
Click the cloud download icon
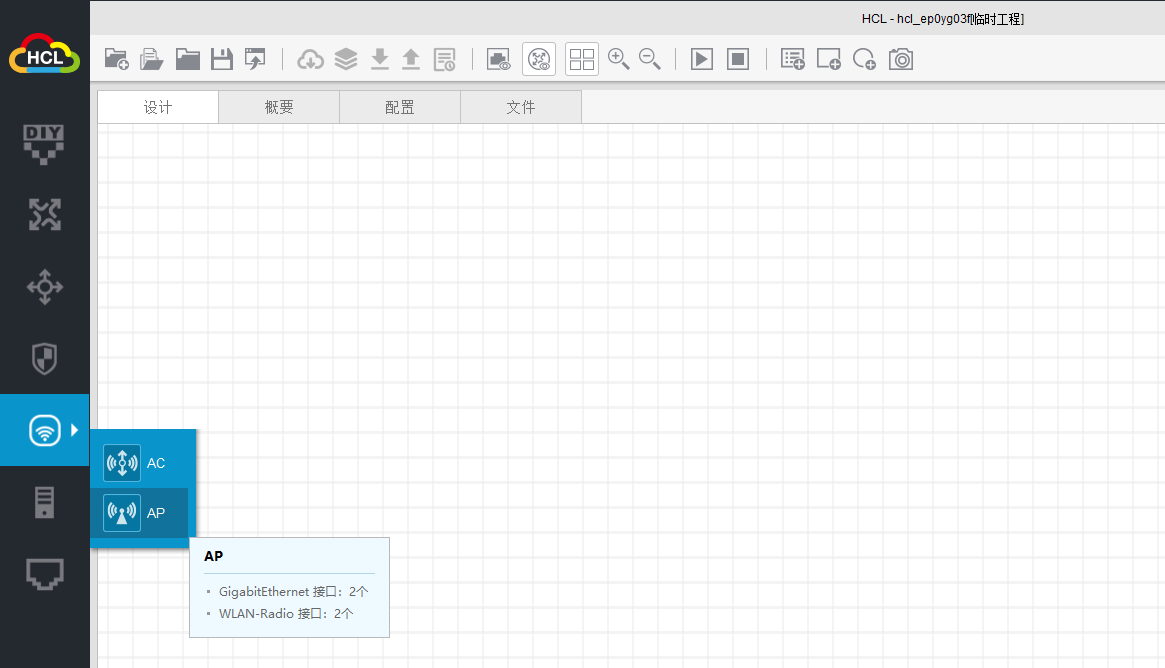click(x=310, y=59)
